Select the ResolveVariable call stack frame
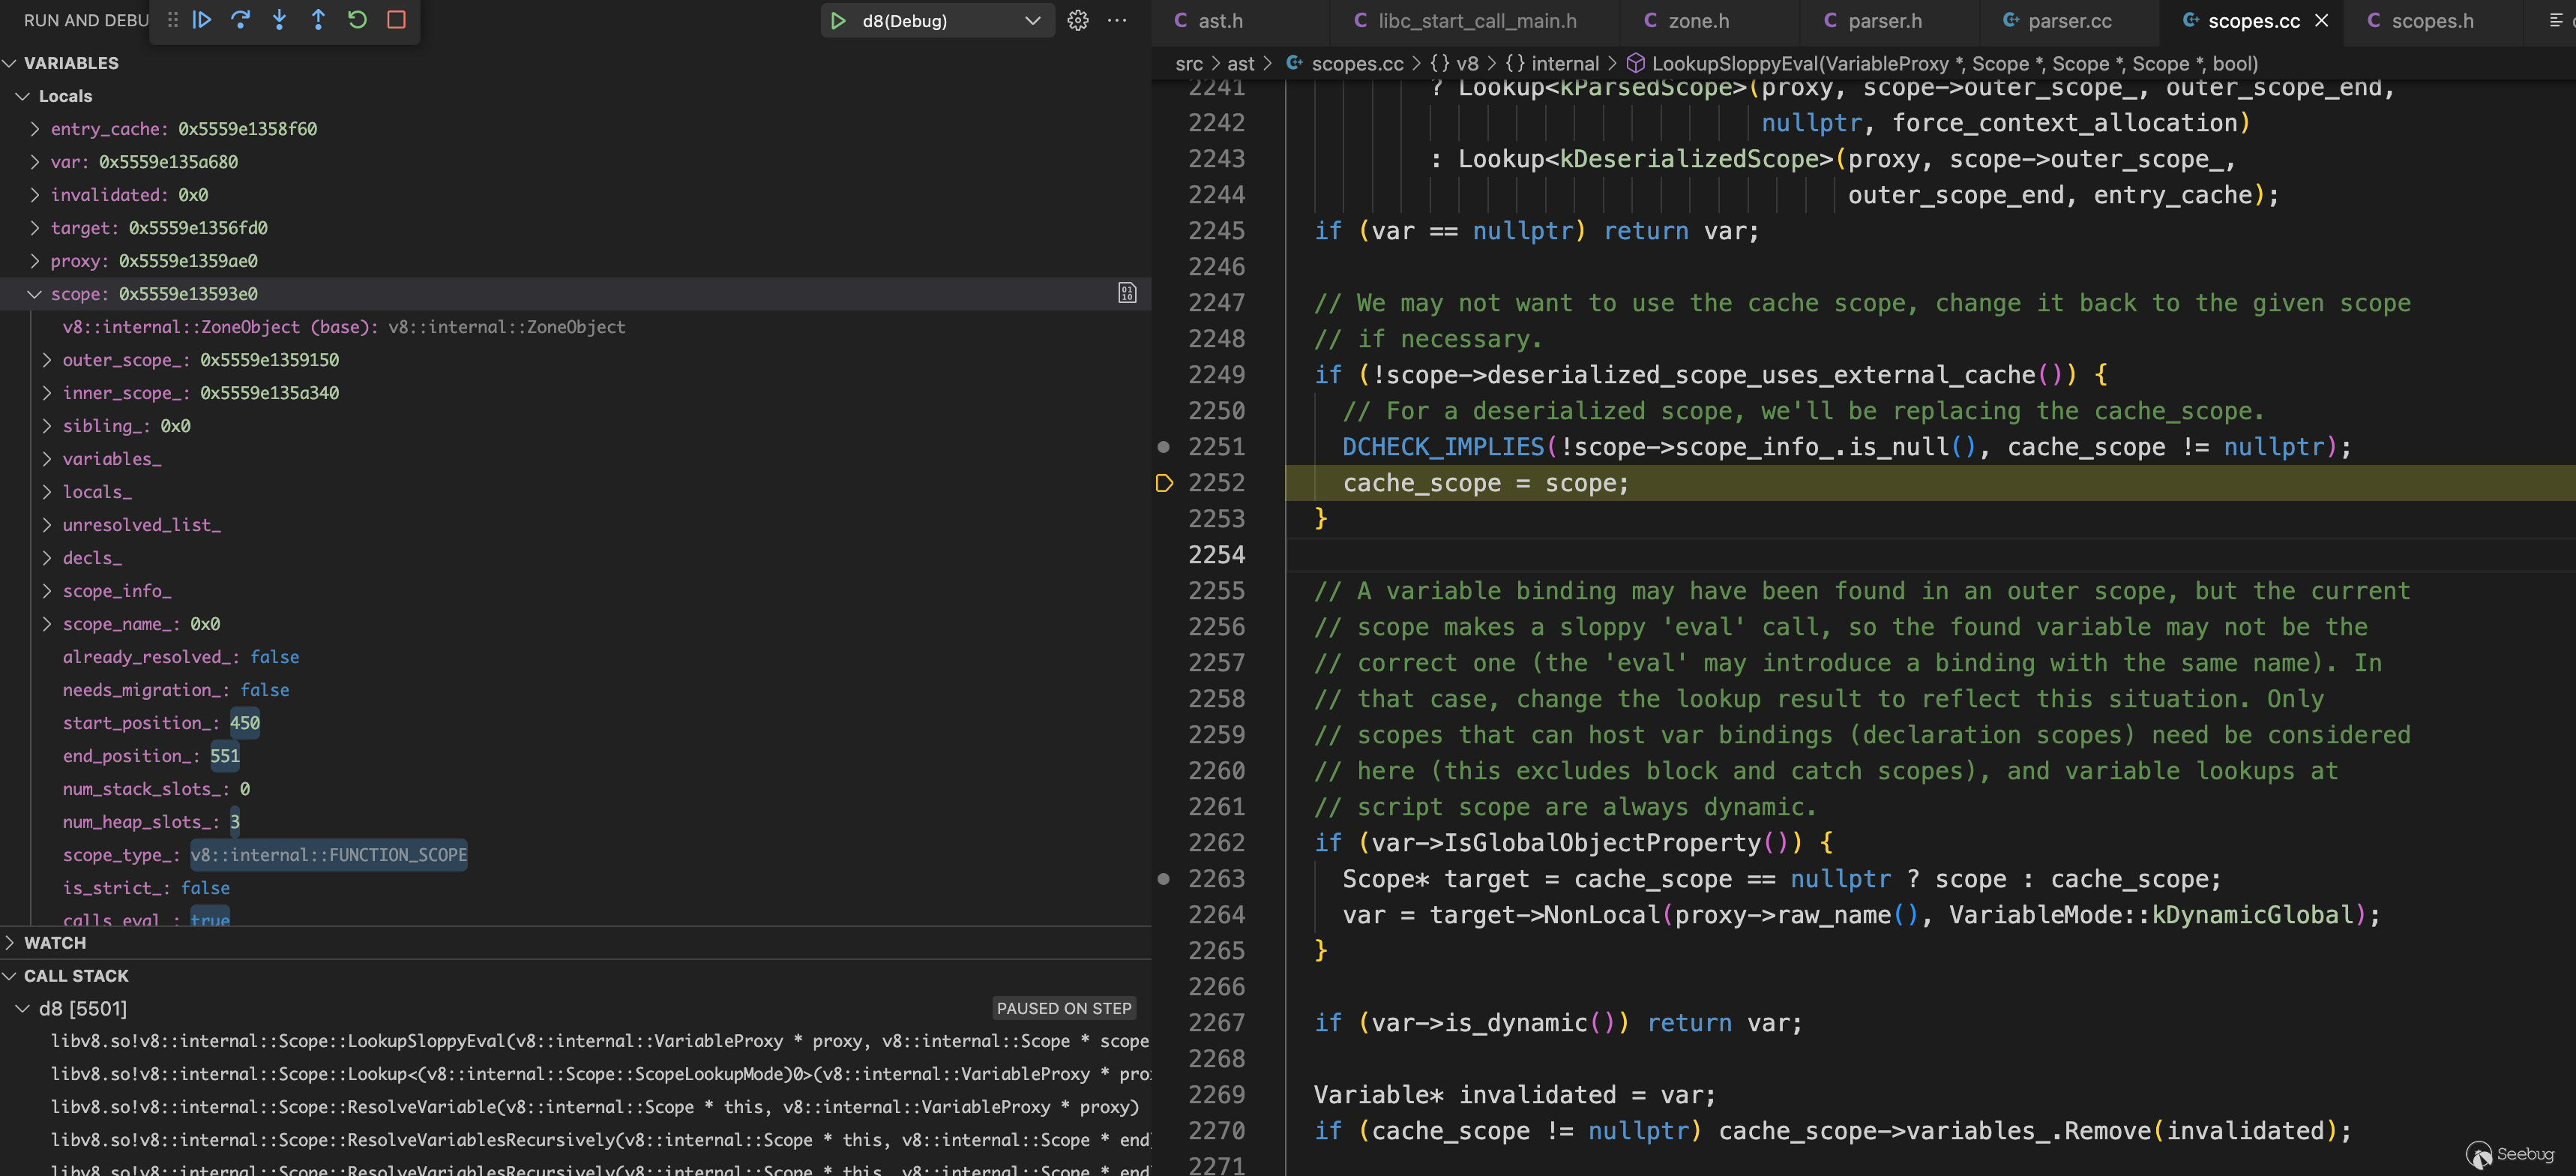The height and width of the screenshot is (1176, 2576). point(594,1106)
